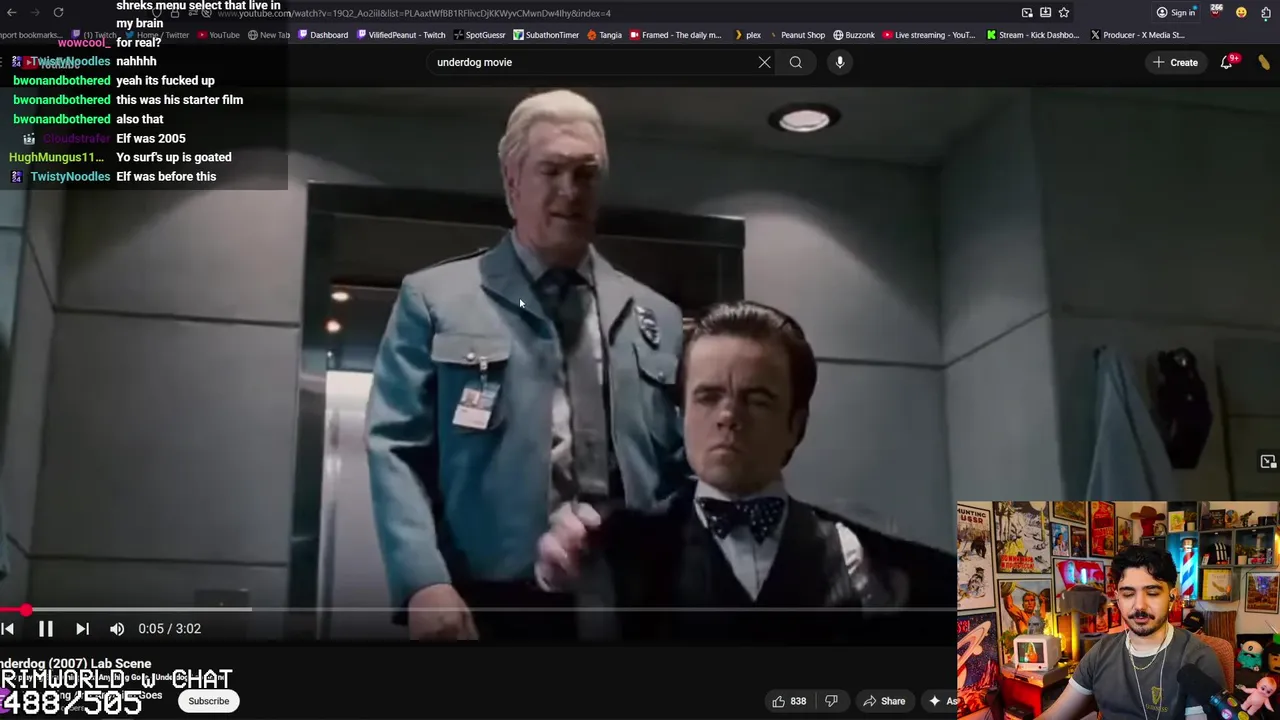
Task: Go to the previous video in playlist
Action: point(7,629)
